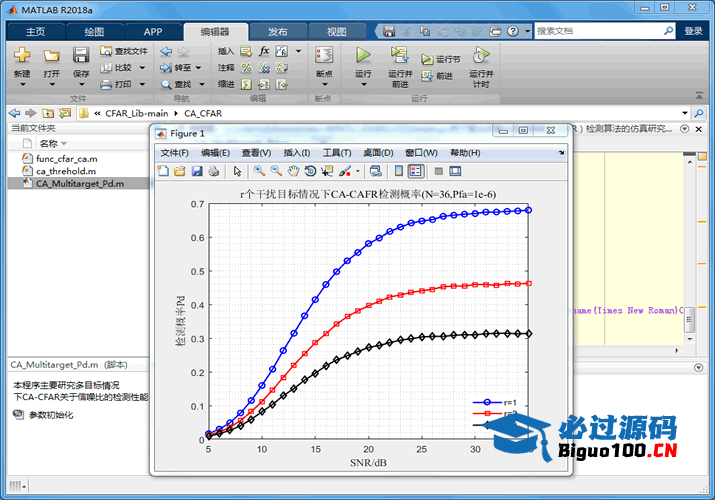Collapse the toolstrip with minimize arrow
Screen dimensions: 715x500
pos(699,96)
